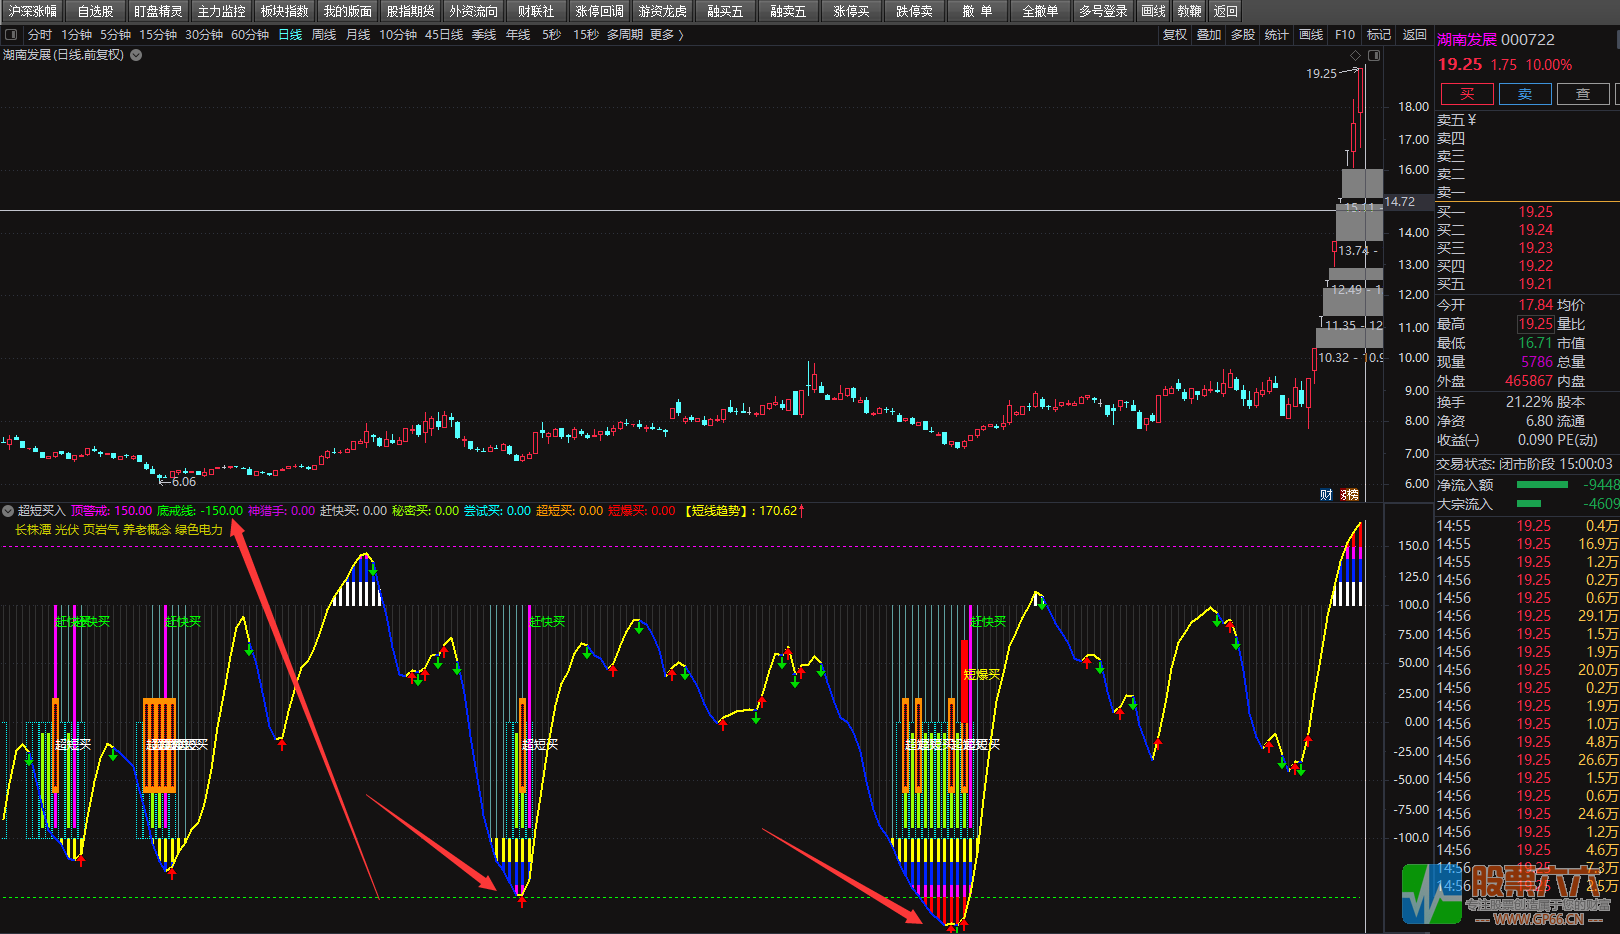1620x934 pixels.
Task: Open the 自选股 watchlist
Action: (x=96, y=11)
